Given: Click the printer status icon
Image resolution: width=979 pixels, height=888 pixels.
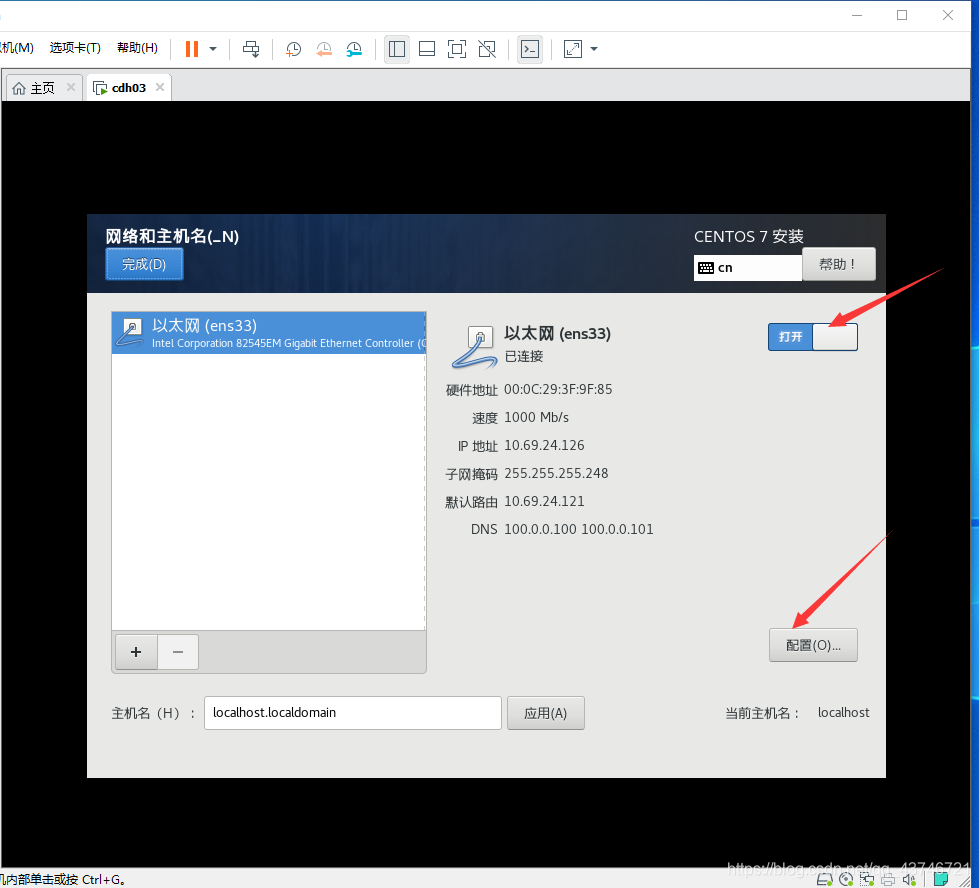Looking at the screenshot, I should coord(887,879).
